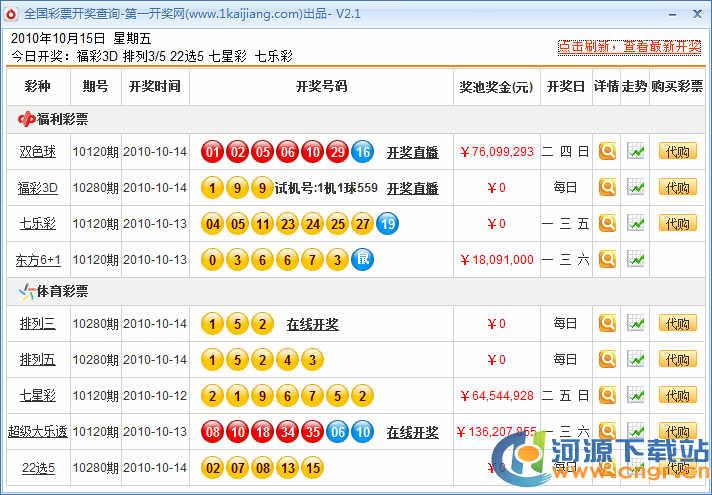Open details magnifier for 排列三 row
The height and width of the screenshot is (495, 712).
607,323
